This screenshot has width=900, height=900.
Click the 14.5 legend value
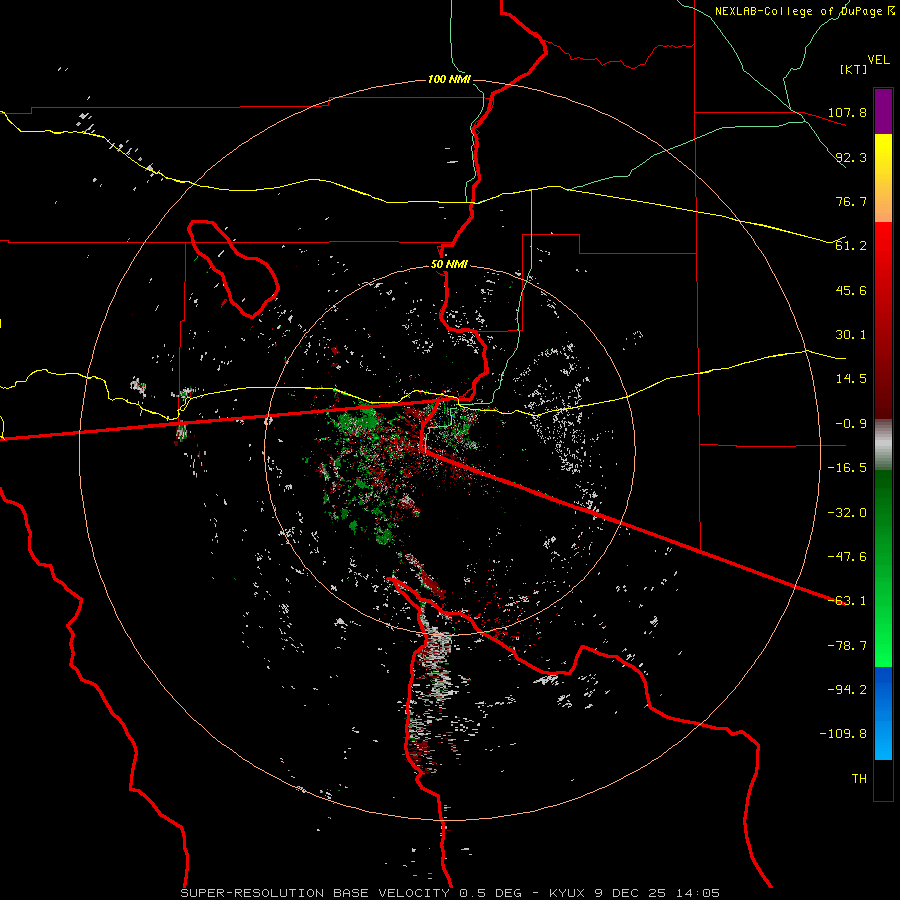coord(851,379)
